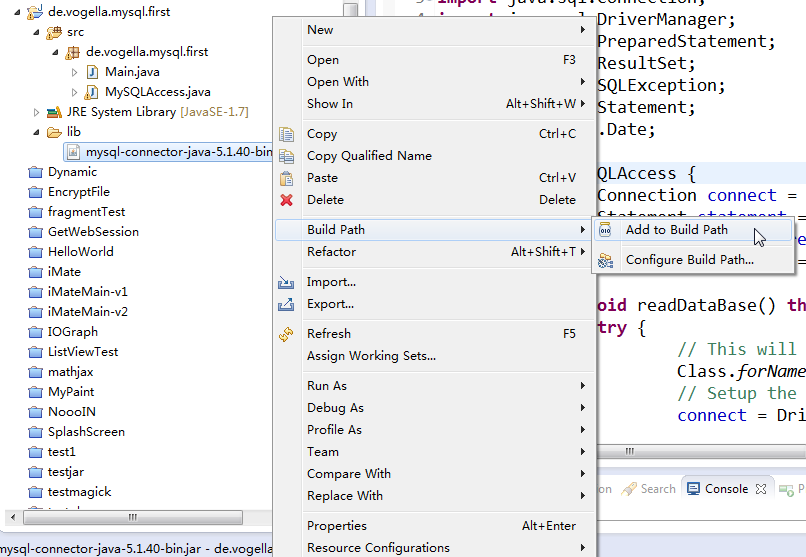Select the HelloWorld project
Viewport: 806px width, 557px height.
80,252
